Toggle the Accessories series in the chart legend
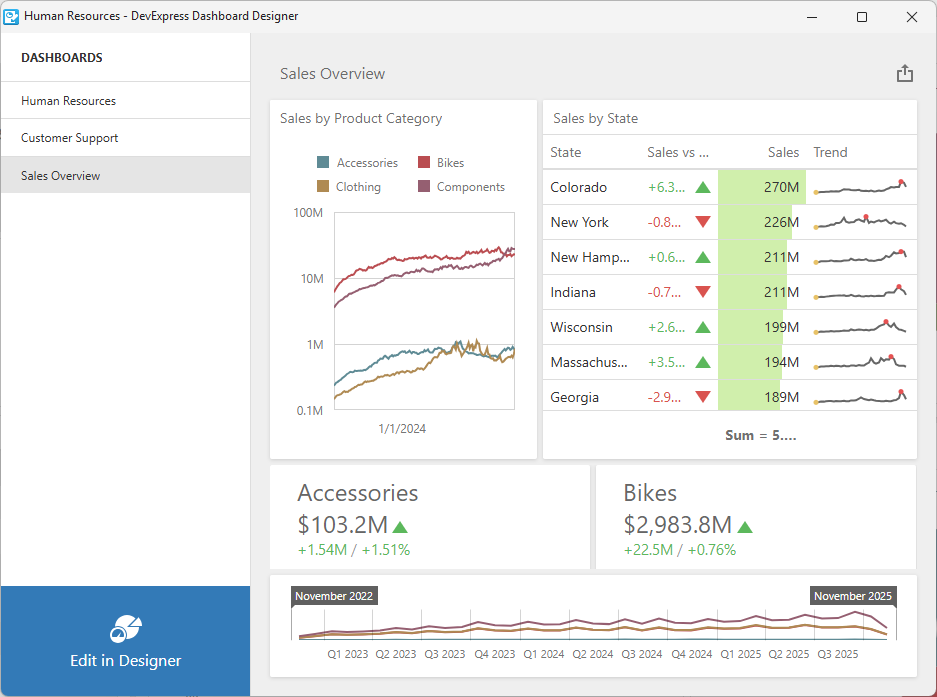 point(358,162)
